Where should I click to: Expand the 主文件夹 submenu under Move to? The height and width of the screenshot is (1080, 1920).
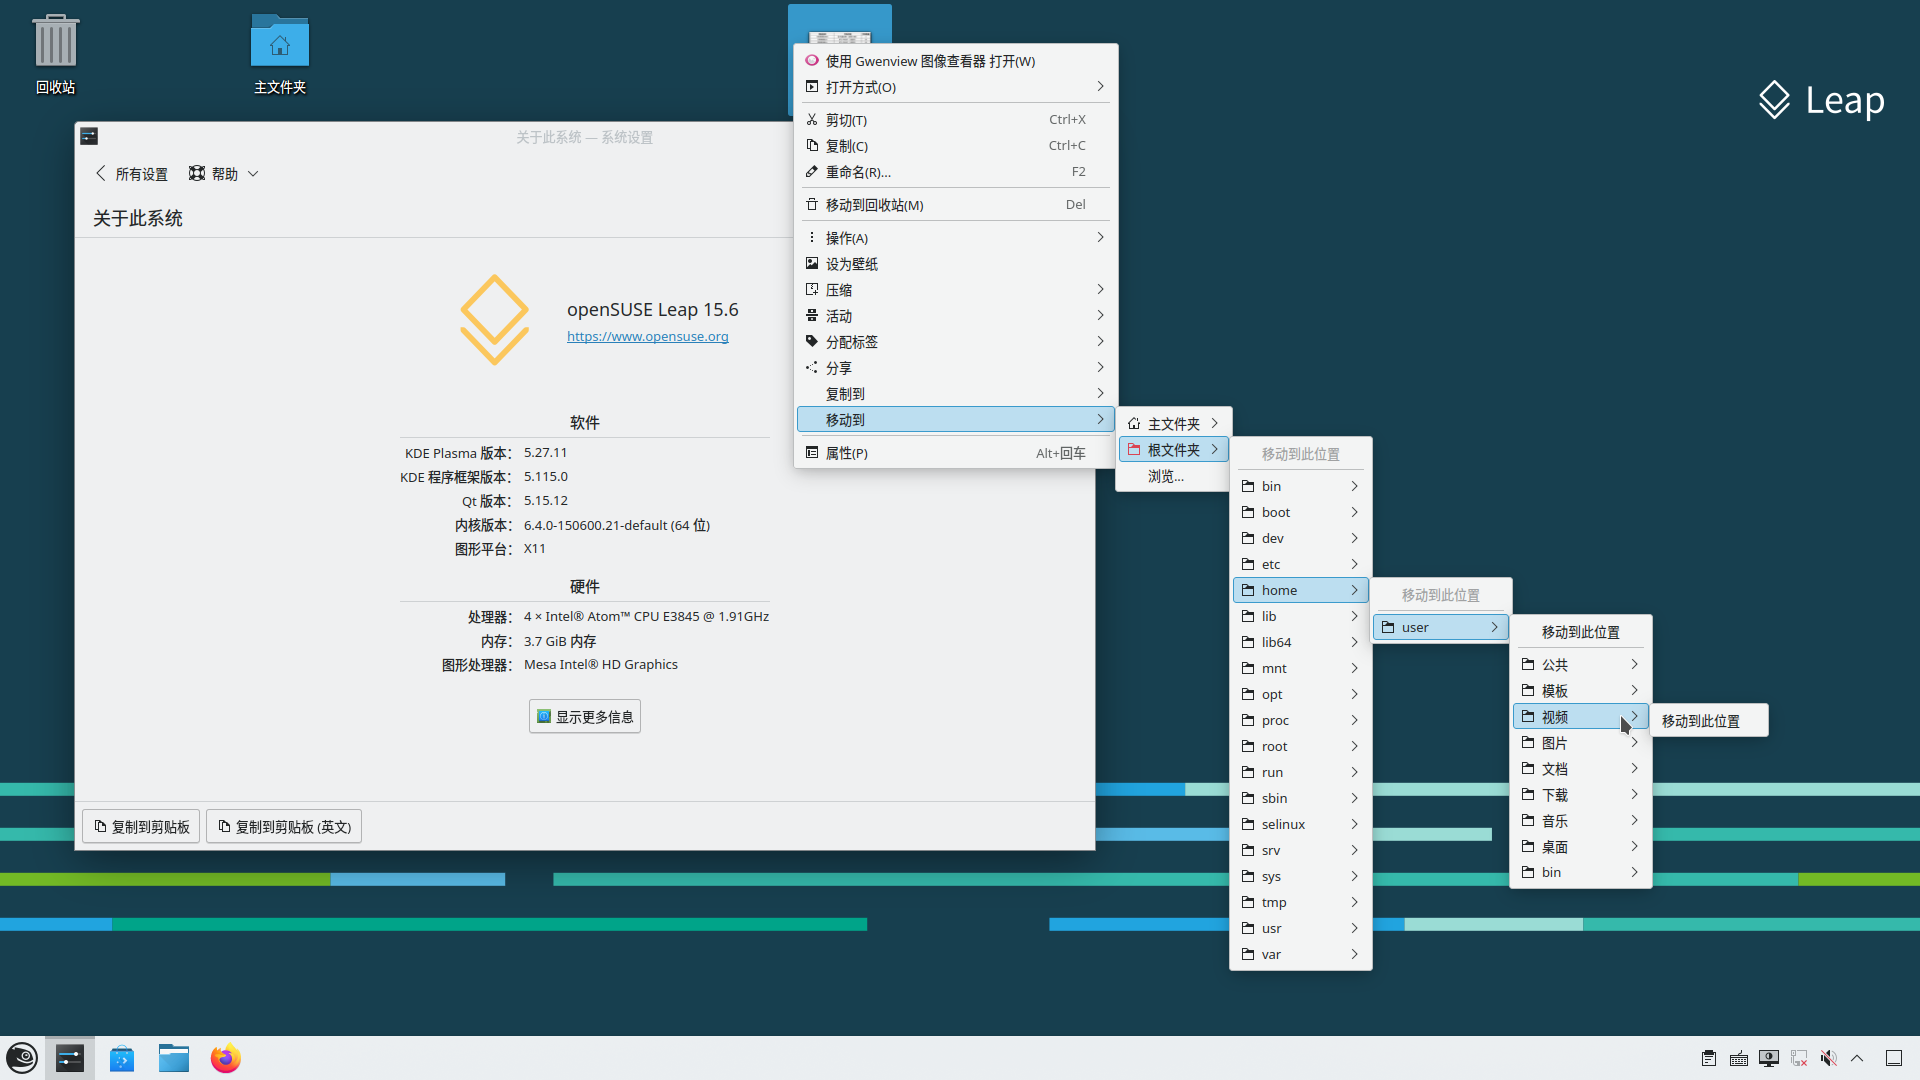tap(1174, 424)
